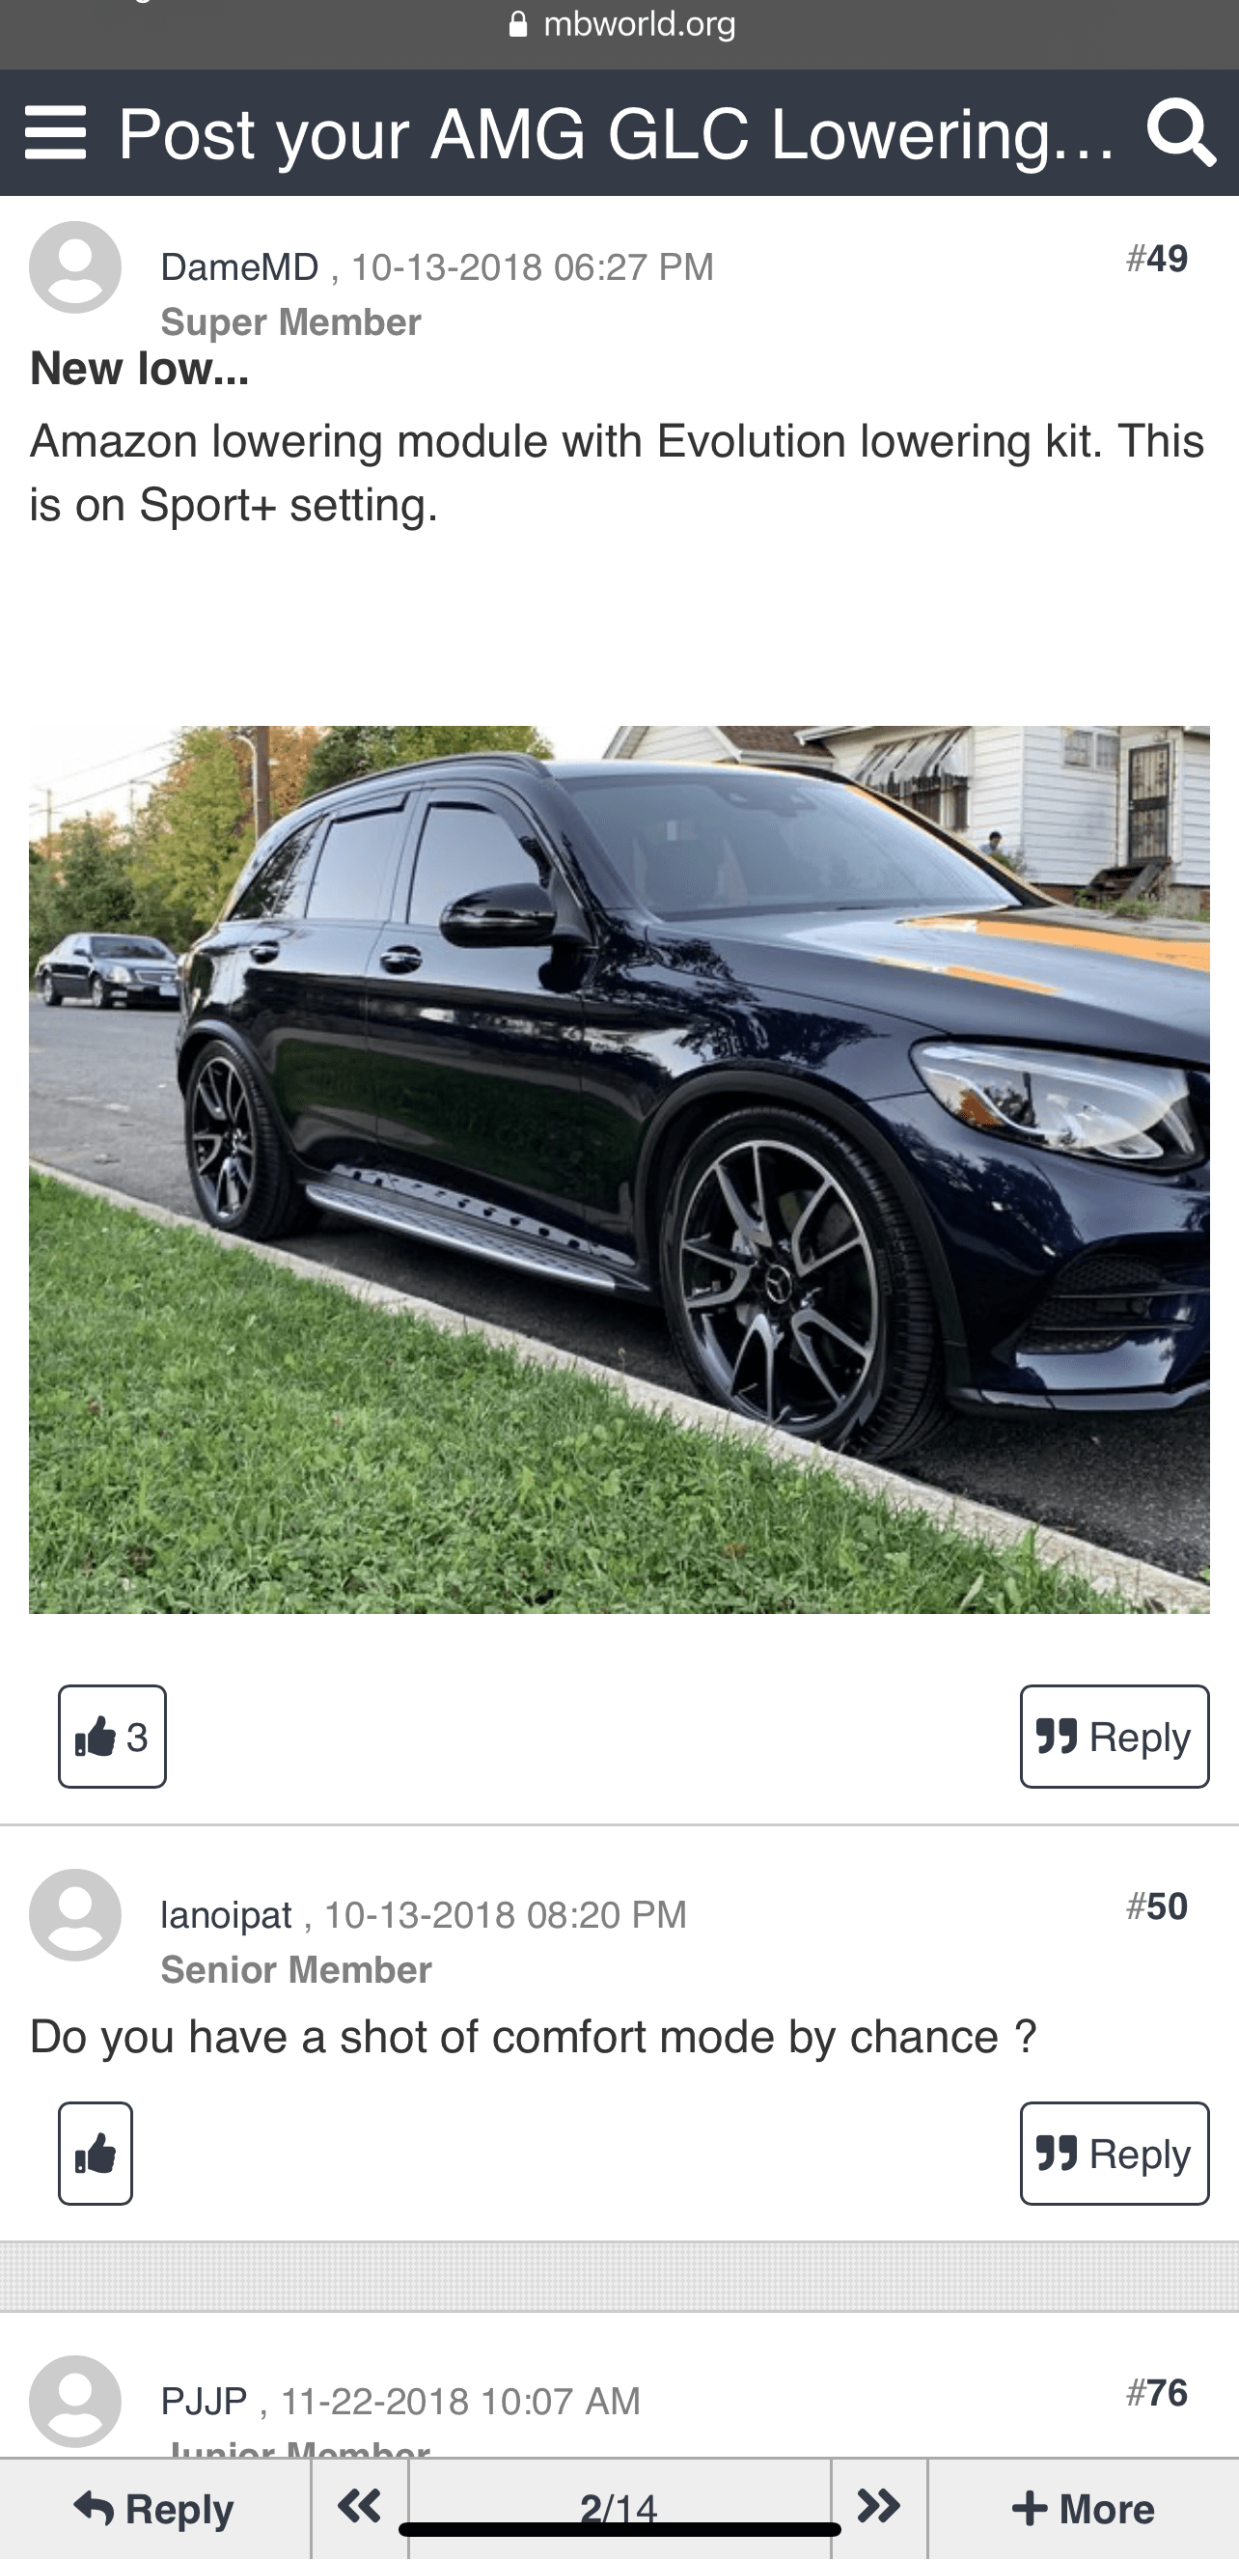Quote-reply to post #49
This screenshot has height=2560, width=1239.
tap(1114, 1736)
